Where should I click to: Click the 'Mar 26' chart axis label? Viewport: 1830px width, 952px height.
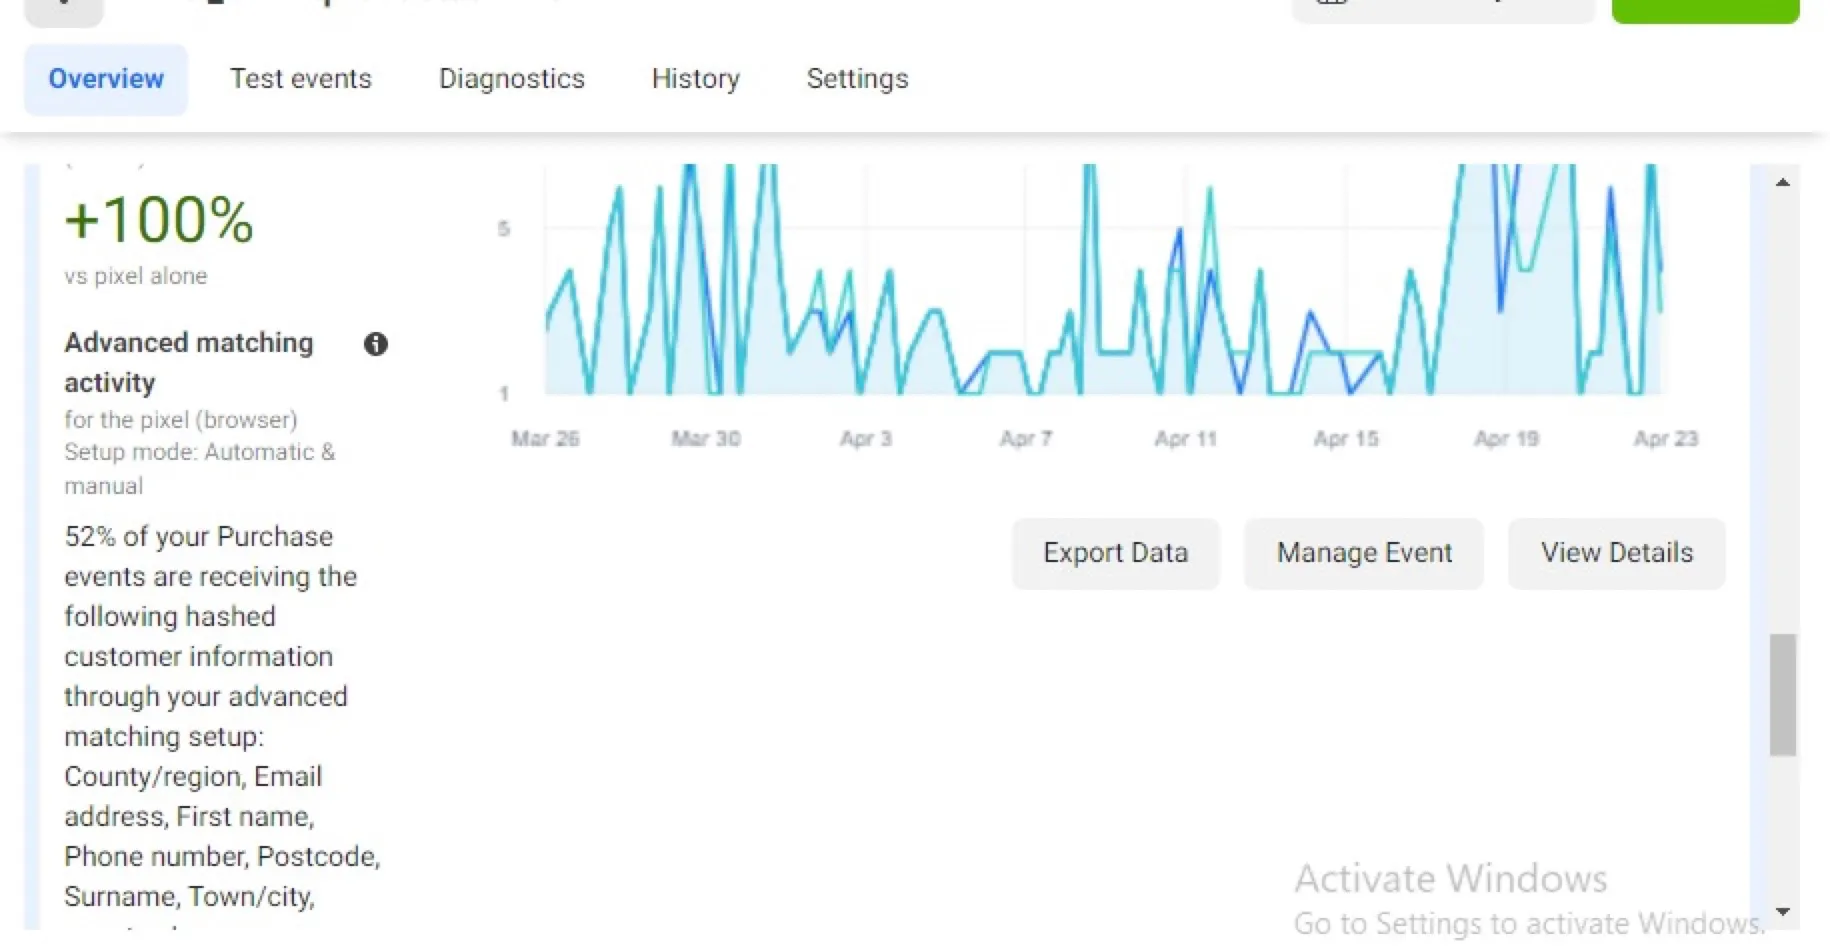tap(545, 438)
